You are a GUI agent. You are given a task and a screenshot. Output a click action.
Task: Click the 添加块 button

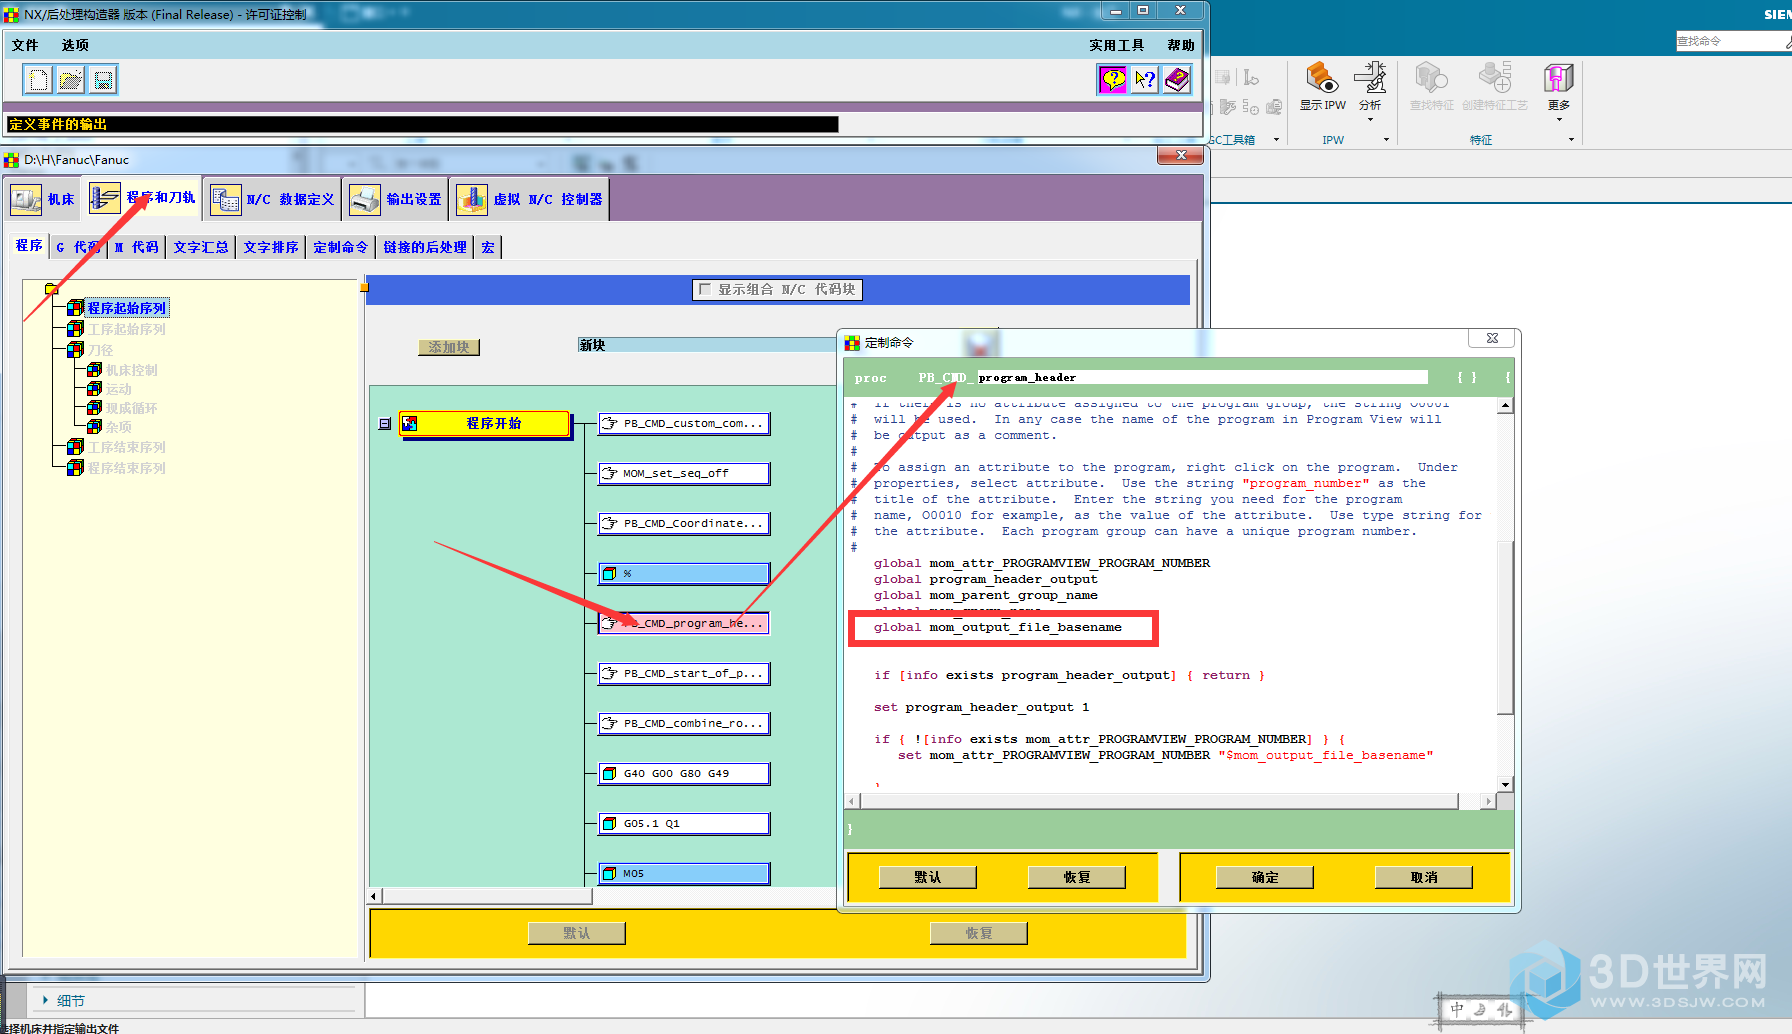click(x=449, y=347)
